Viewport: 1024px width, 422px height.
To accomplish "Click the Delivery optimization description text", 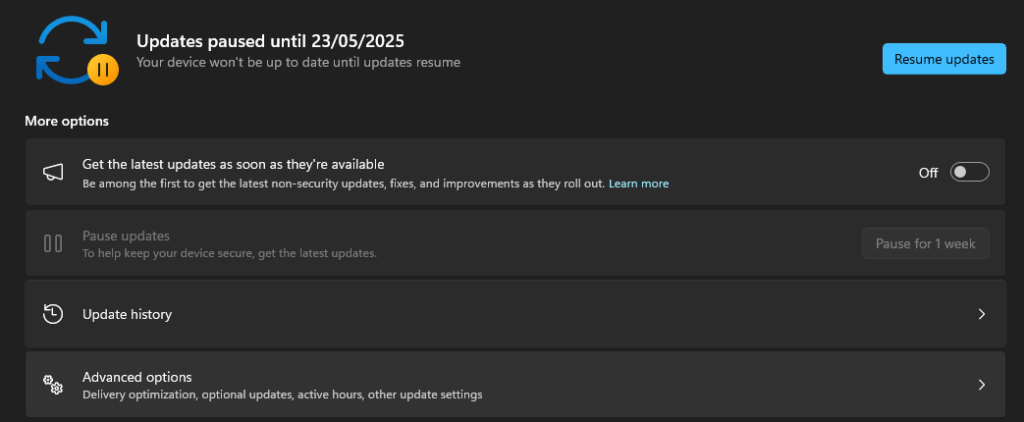I will point(282,395).
